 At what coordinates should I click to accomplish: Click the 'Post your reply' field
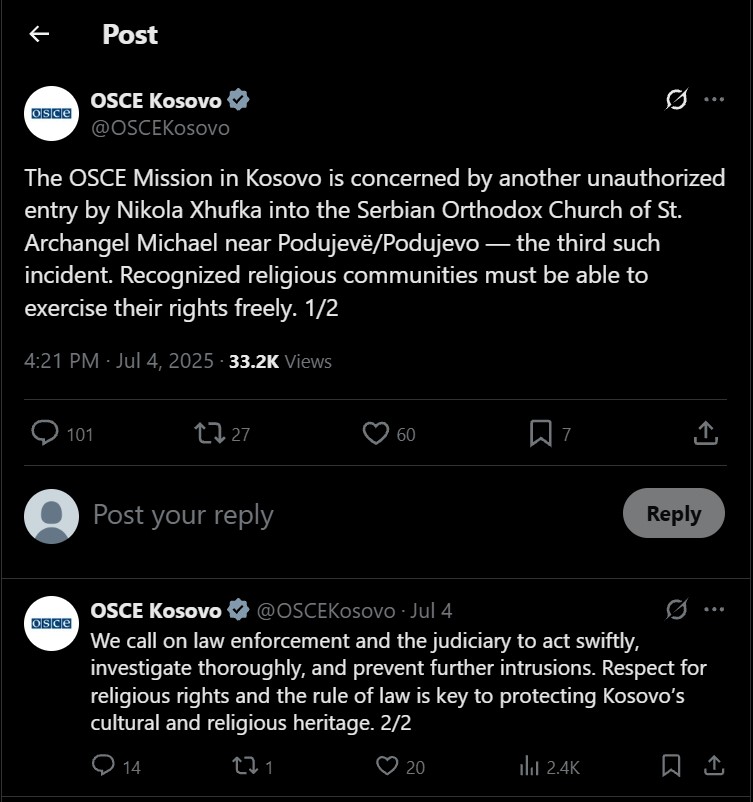click(183, 515)
